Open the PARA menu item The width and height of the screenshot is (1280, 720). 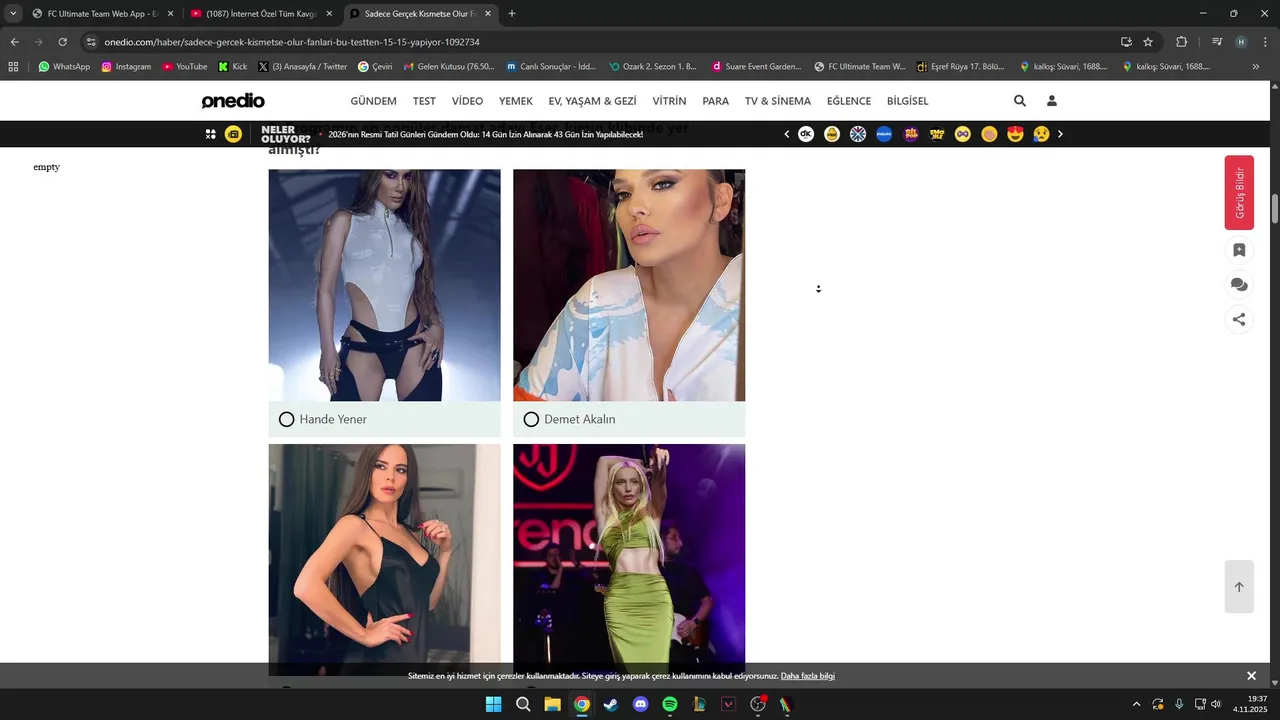pyautogui.click(x=715, y=101)
